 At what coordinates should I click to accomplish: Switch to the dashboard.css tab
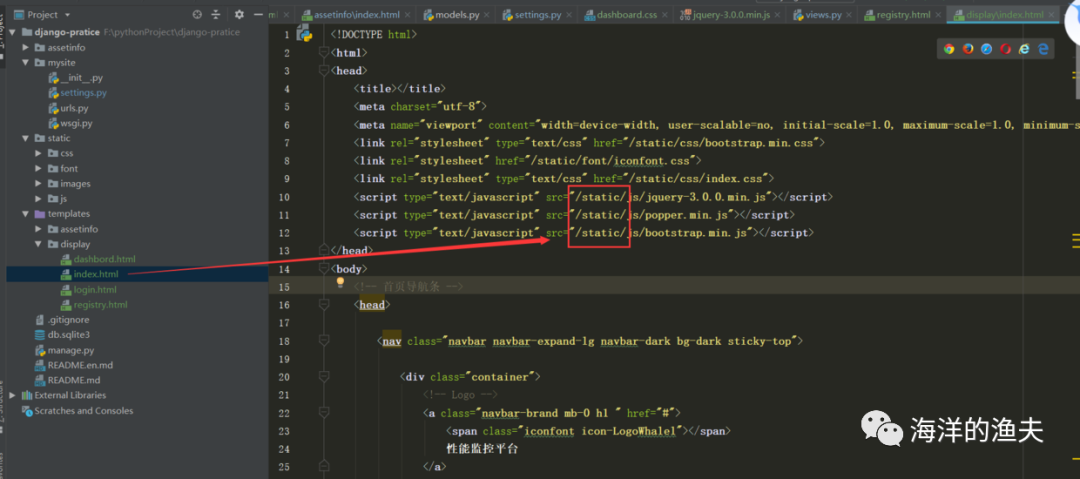click(626, 14)
